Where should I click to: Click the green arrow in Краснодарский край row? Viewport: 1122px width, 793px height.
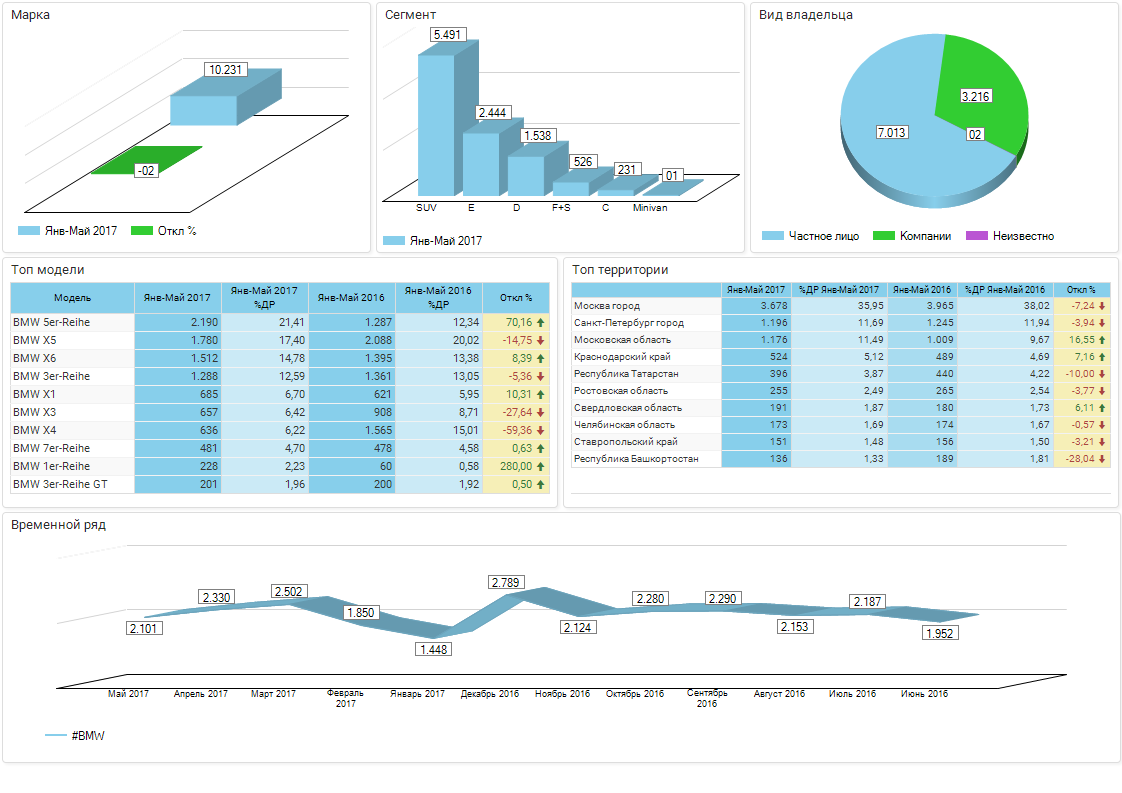1102,357
